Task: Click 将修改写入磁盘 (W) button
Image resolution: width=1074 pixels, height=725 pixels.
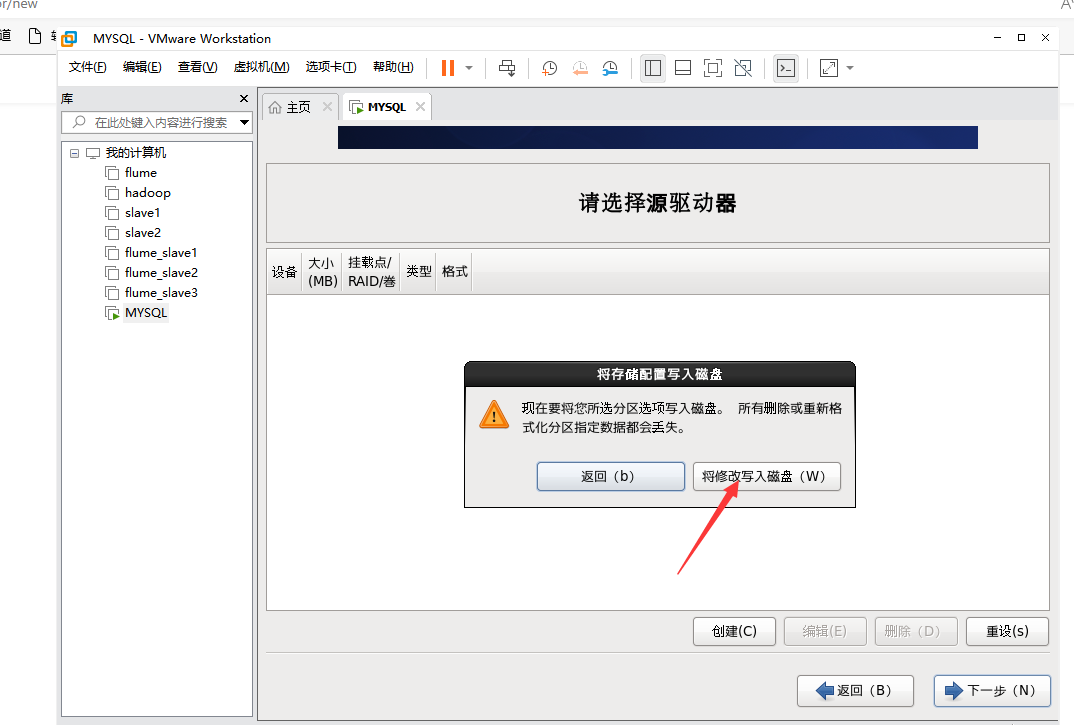Action: [766, 476]
